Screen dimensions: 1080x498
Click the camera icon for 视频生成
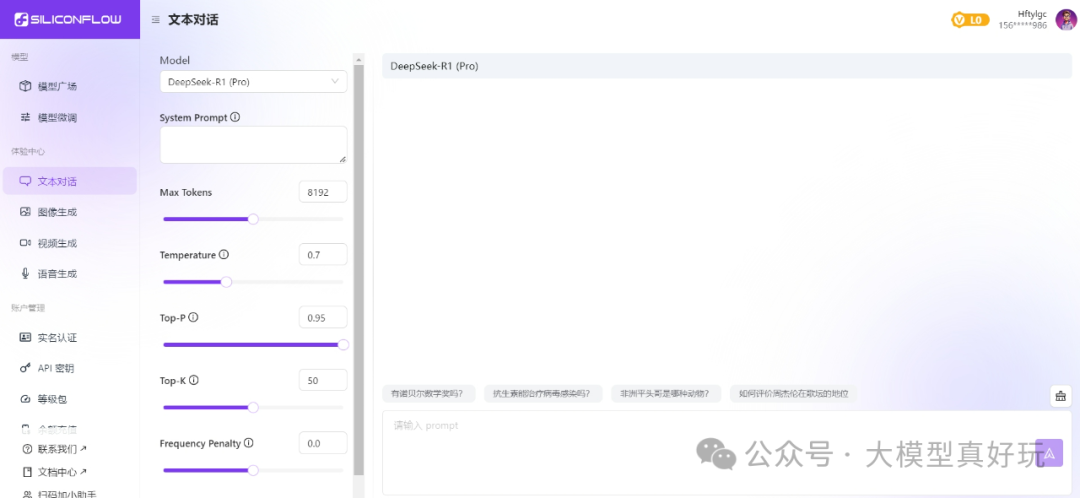(25, 243)
